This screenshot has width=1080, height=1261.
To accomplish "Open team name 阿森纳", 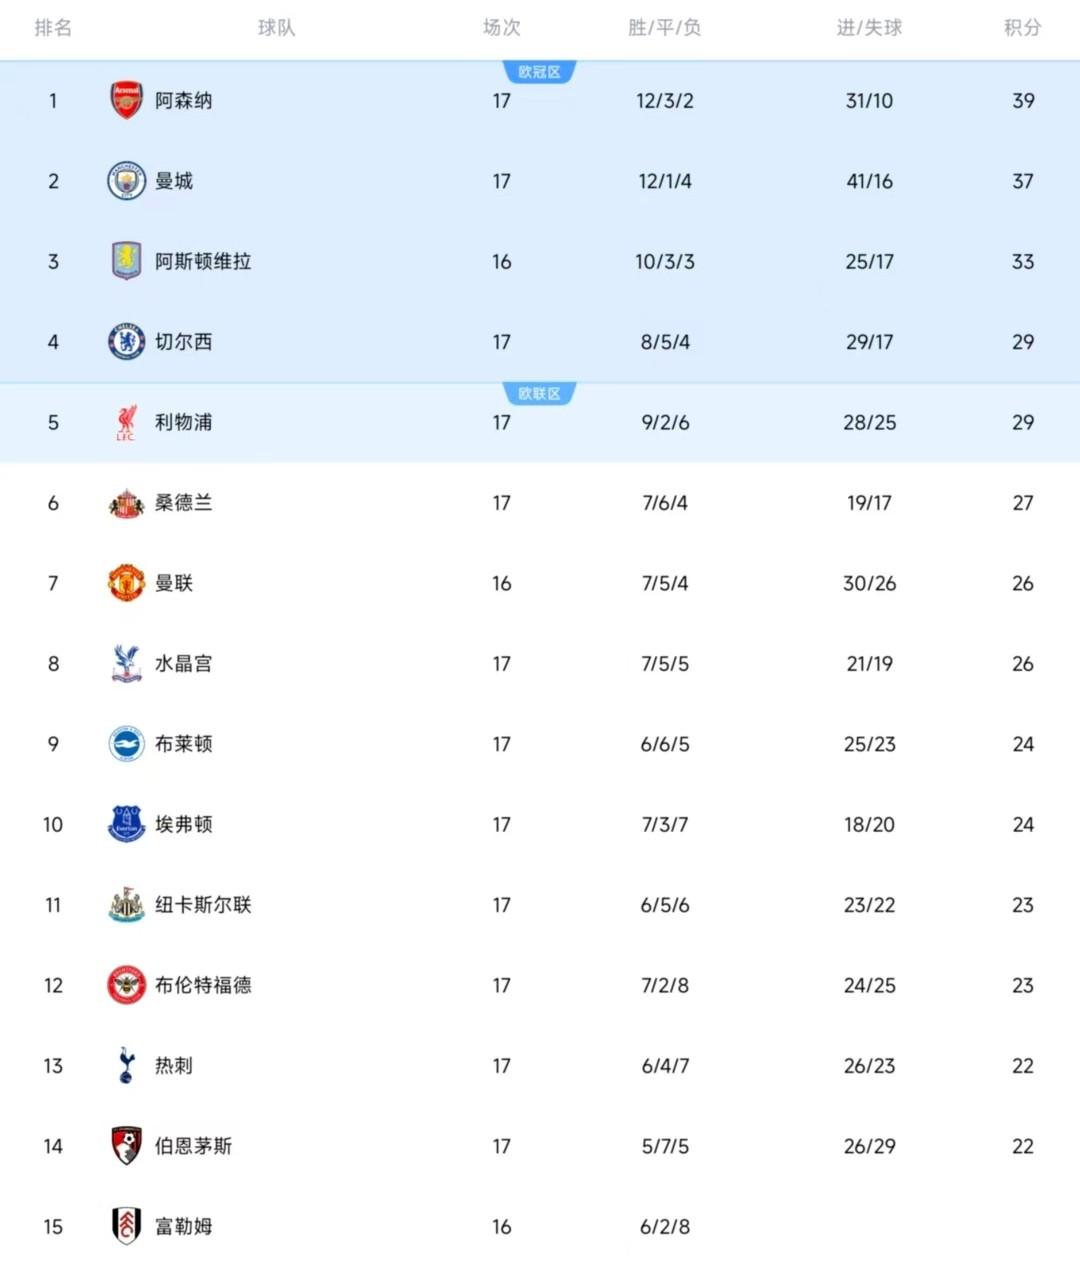I will coord(183,101).
